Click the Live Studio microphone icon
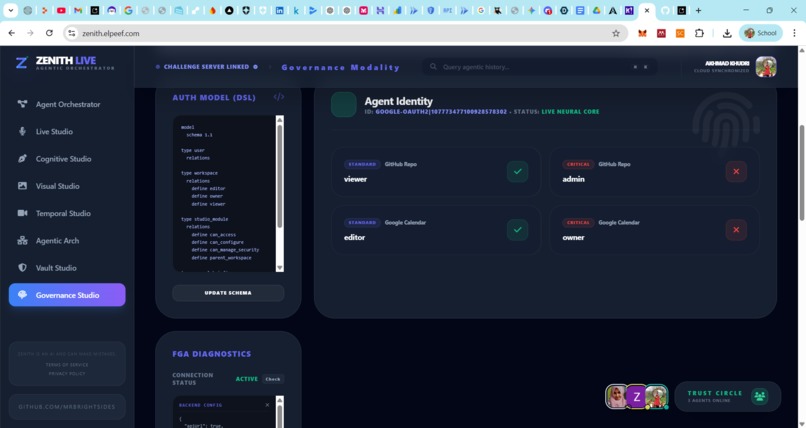806x428 pixels. (x=22, y=132)
